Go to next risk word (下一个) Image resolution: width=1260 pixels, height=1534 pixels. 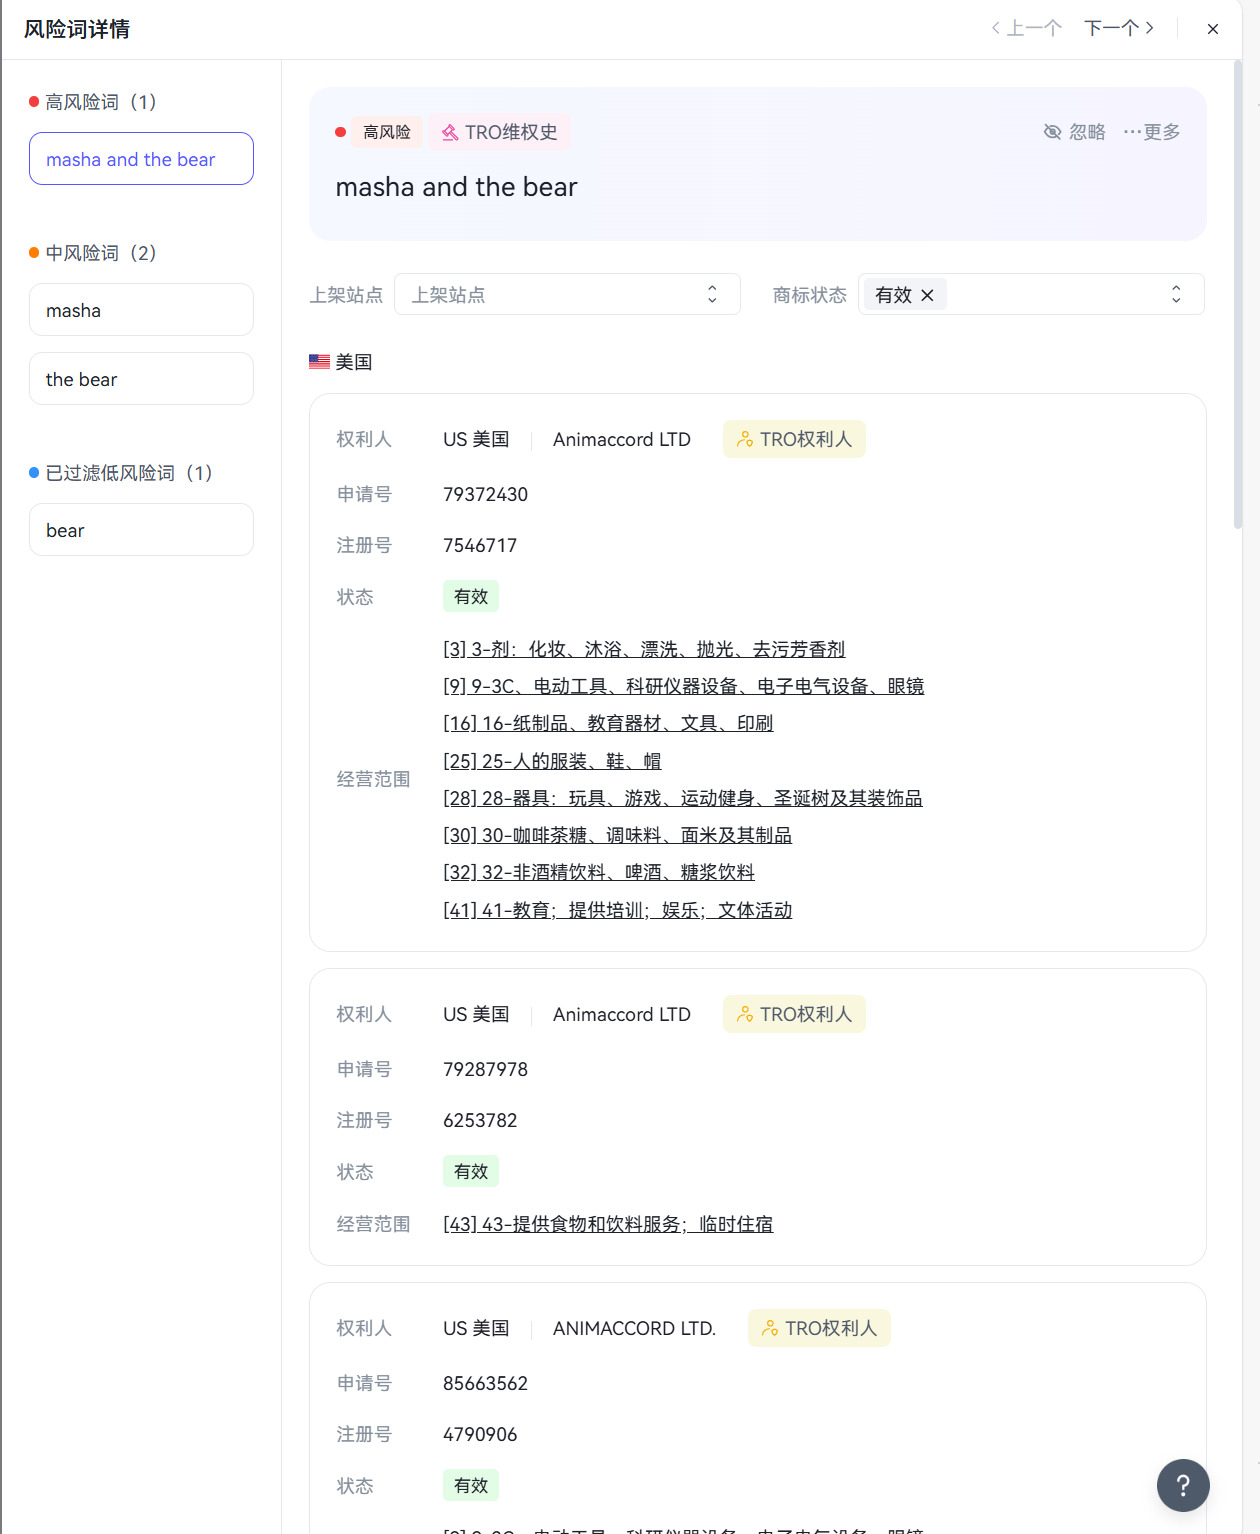tap(1119, 28)
